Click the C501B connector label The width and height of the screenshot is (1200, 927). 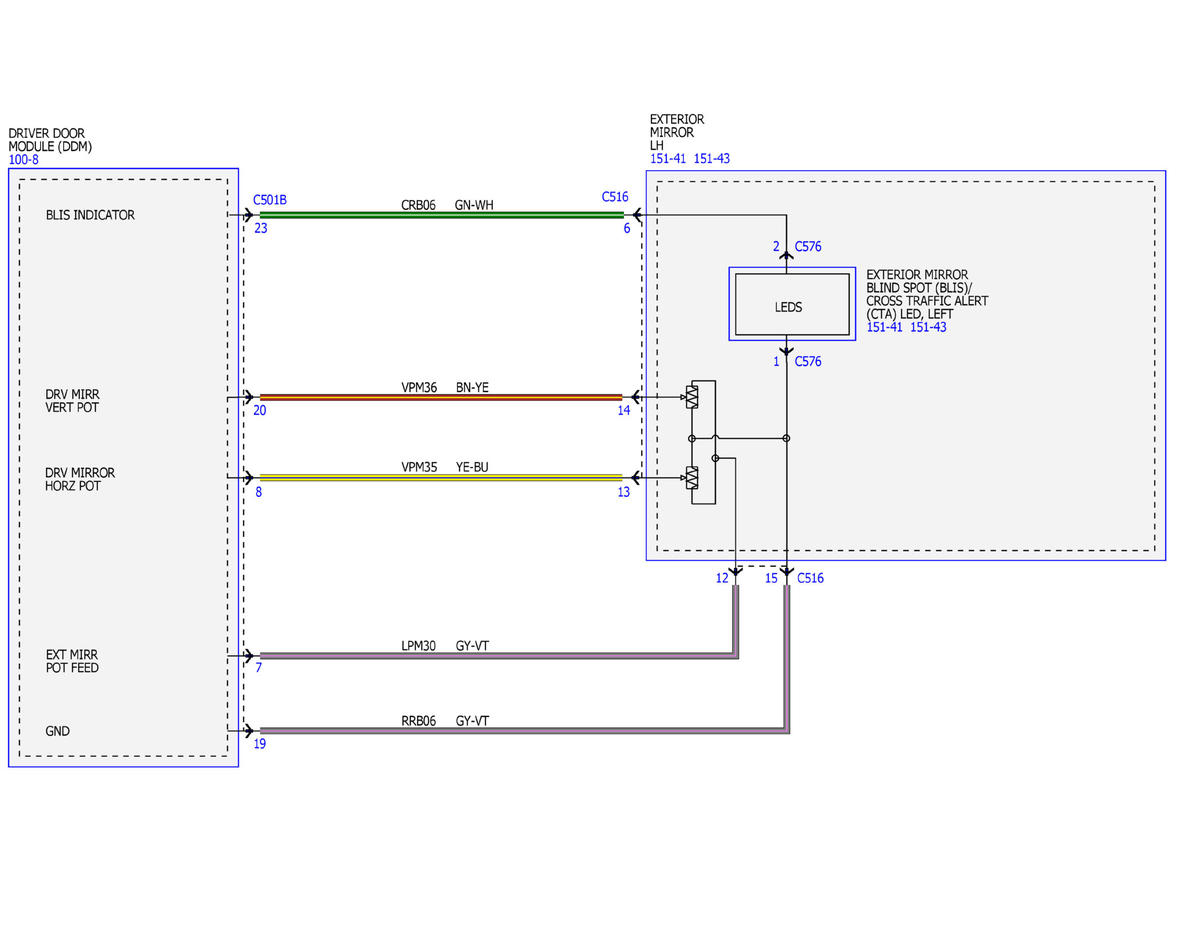(270, 199)
